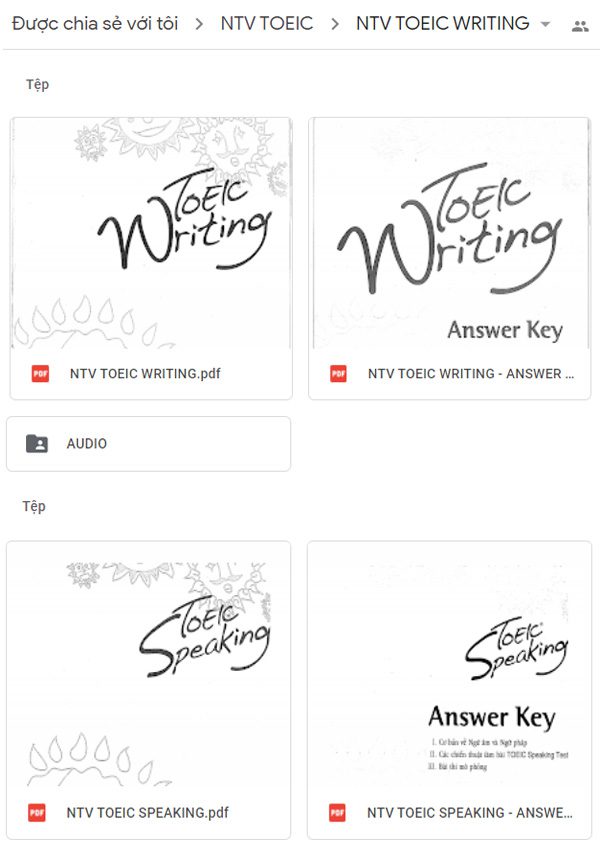Go to Được chia sẻ với tôi breadcrumb
600x848 pixels.
point(95,23)
